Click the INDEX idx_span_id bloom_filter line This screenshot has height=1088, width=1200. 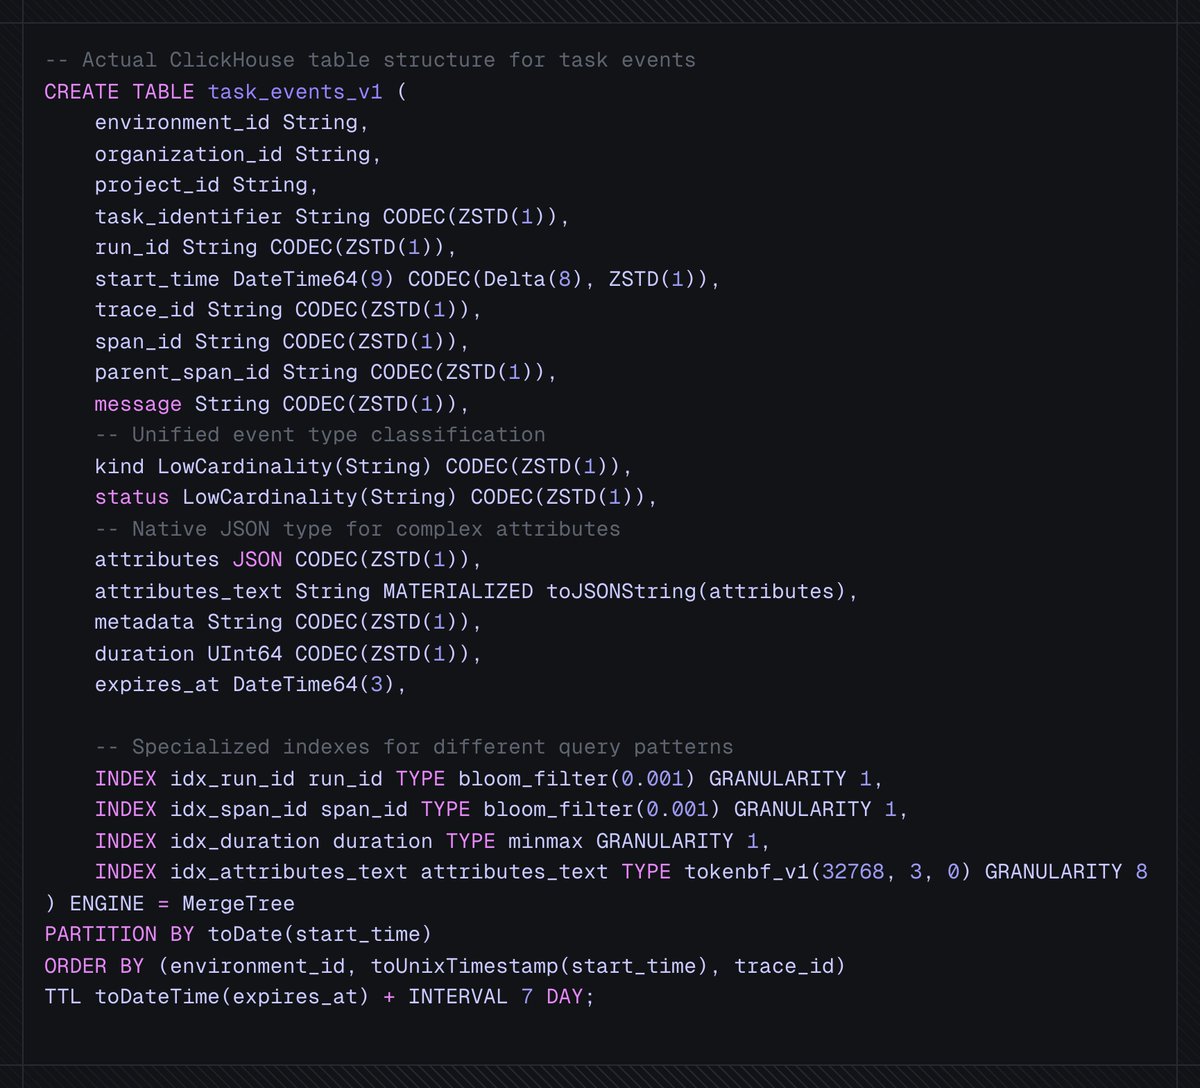click(x=501, y=809)
